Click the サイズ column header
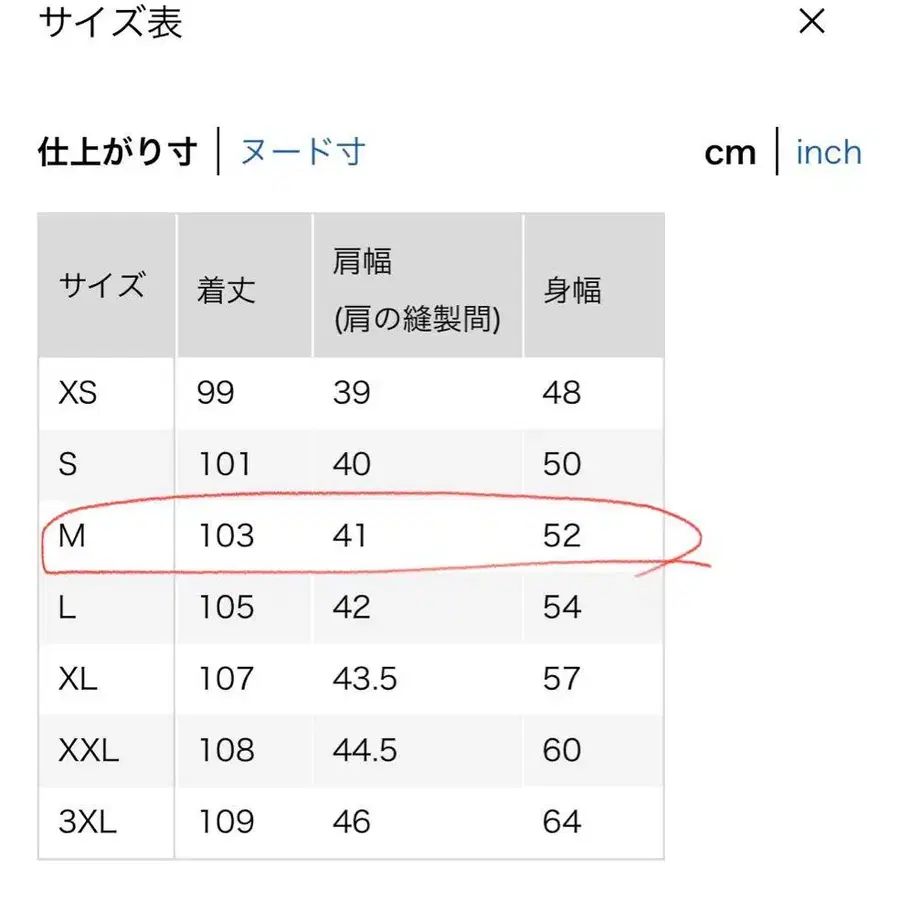The image size is (900, 900). coord(103,285)
